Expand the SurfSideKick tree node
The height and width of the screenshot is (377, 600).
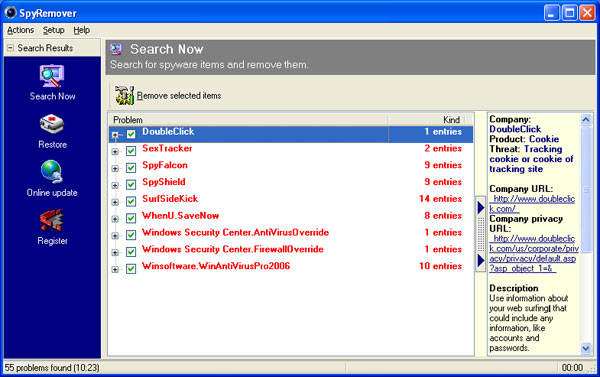(115, 202)
